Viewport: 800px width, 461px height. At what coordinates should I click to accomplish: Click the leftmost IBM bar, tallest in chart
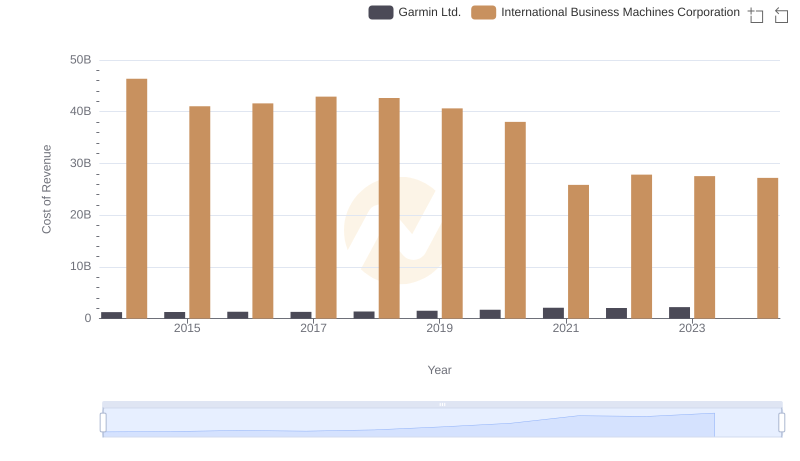(x=137, y=198)
